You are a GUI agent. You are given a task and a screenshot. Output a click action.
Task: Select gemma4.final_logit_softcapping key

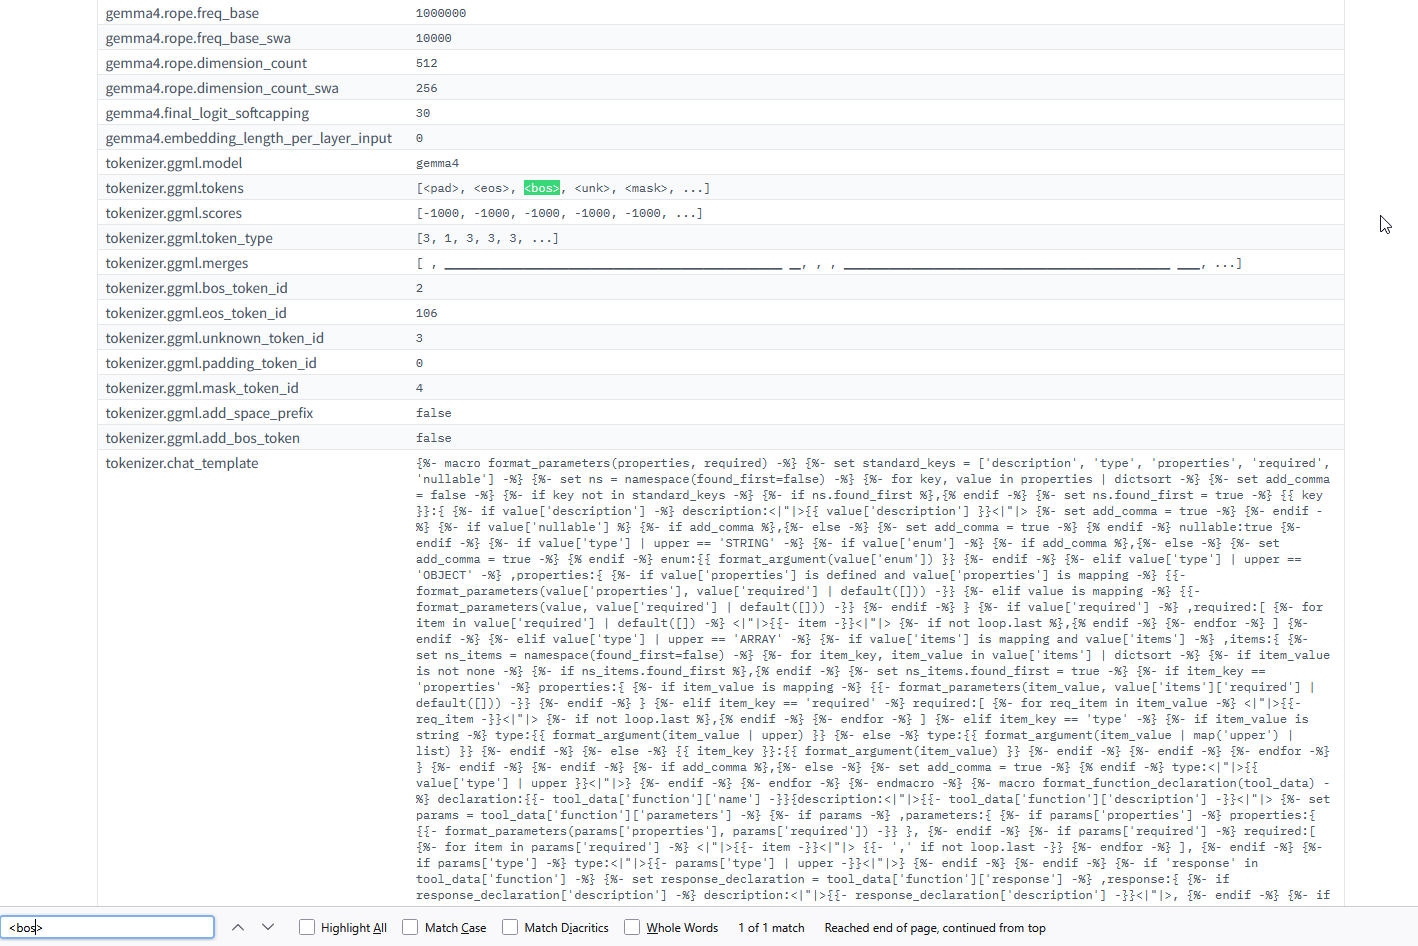207,113
